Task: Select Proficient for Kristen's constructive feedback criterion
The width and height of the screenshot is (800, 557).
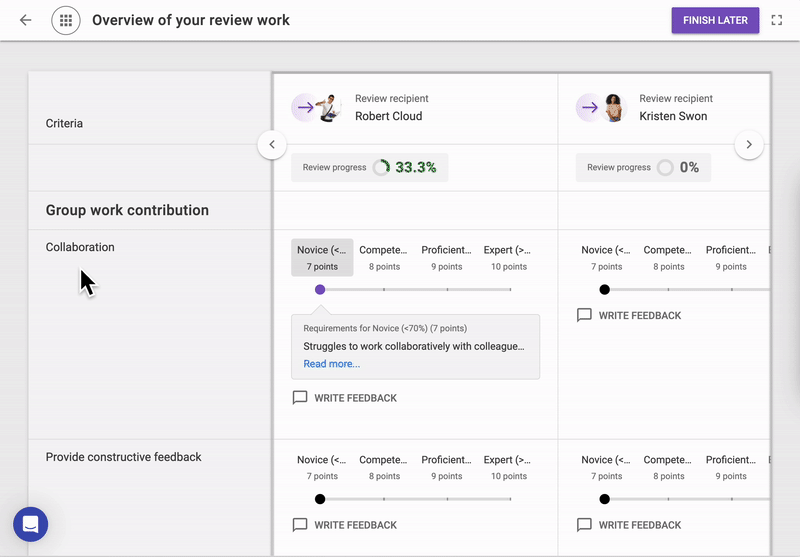Action: 731,467
